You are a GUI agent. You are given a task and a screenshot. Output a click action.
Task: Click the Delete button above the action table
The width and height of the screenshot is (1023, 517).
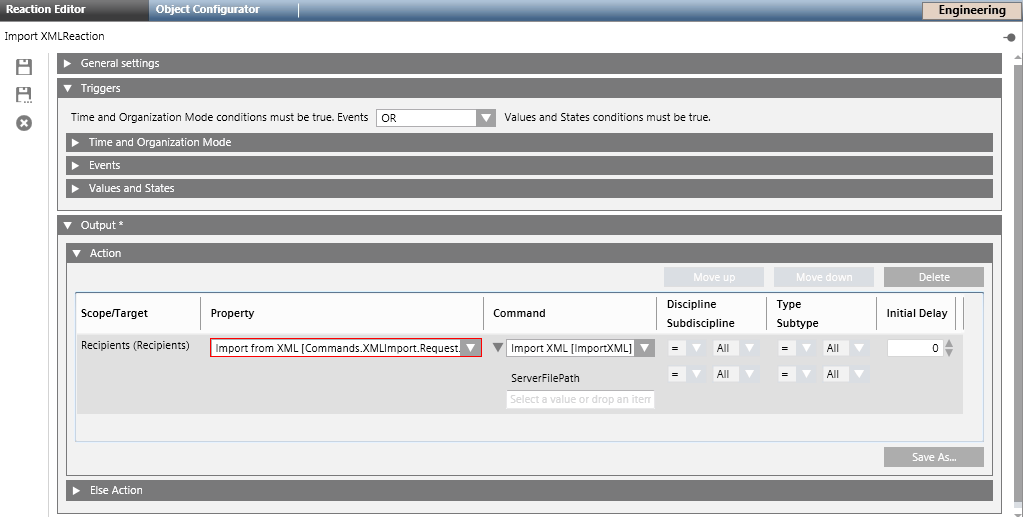tap(933, 277)
